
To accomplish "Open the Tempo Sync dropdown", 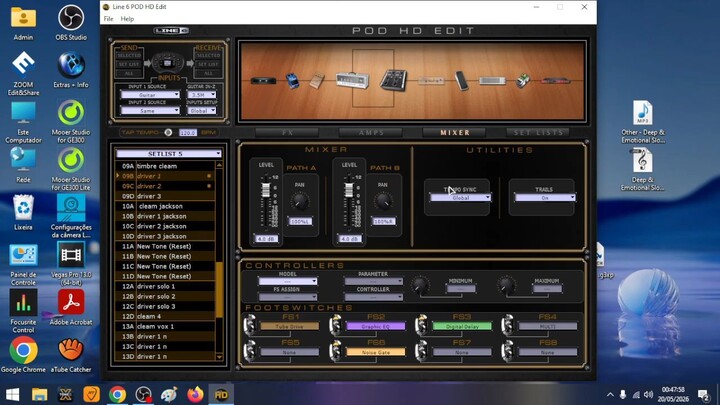I will point(461,197).
